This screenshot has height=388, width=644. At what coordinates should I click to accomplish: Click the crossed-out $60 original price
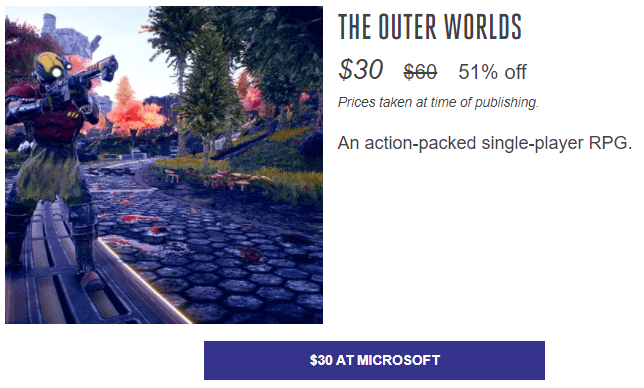pyautogui.click(x=420, y=72)
